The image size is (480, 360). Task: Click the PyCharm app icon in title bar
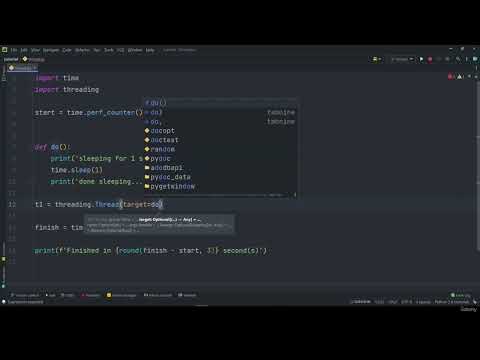[5, 50]
